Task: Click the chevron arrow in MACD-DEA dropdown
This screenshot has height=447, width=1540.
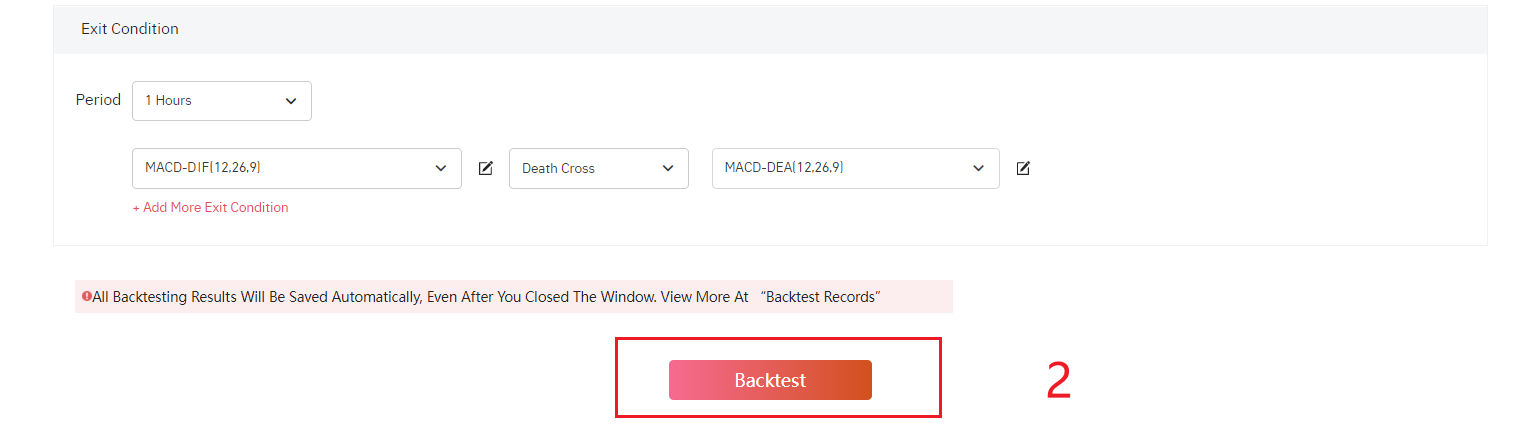Action: pos(979,168)
